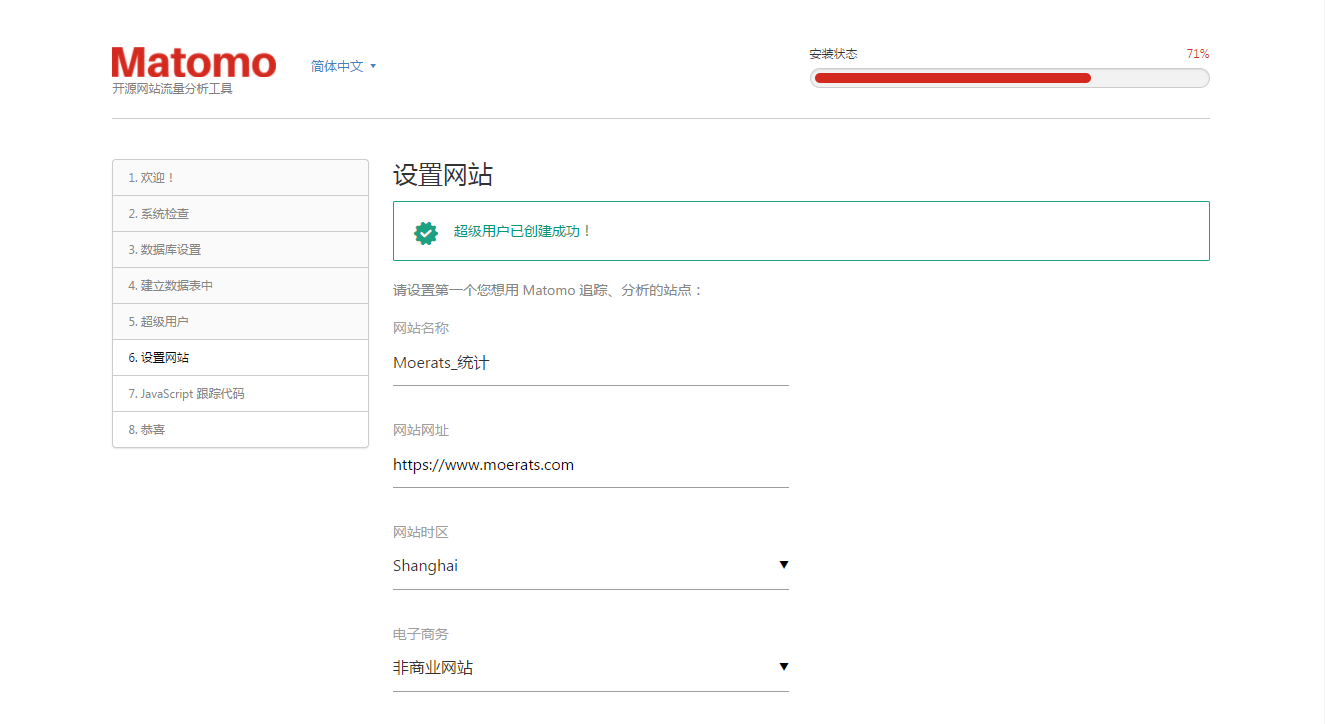The image size is (1325, 724).
Task: Select step 3. 数据库设置 in sidebar
Action: point(240,250)
